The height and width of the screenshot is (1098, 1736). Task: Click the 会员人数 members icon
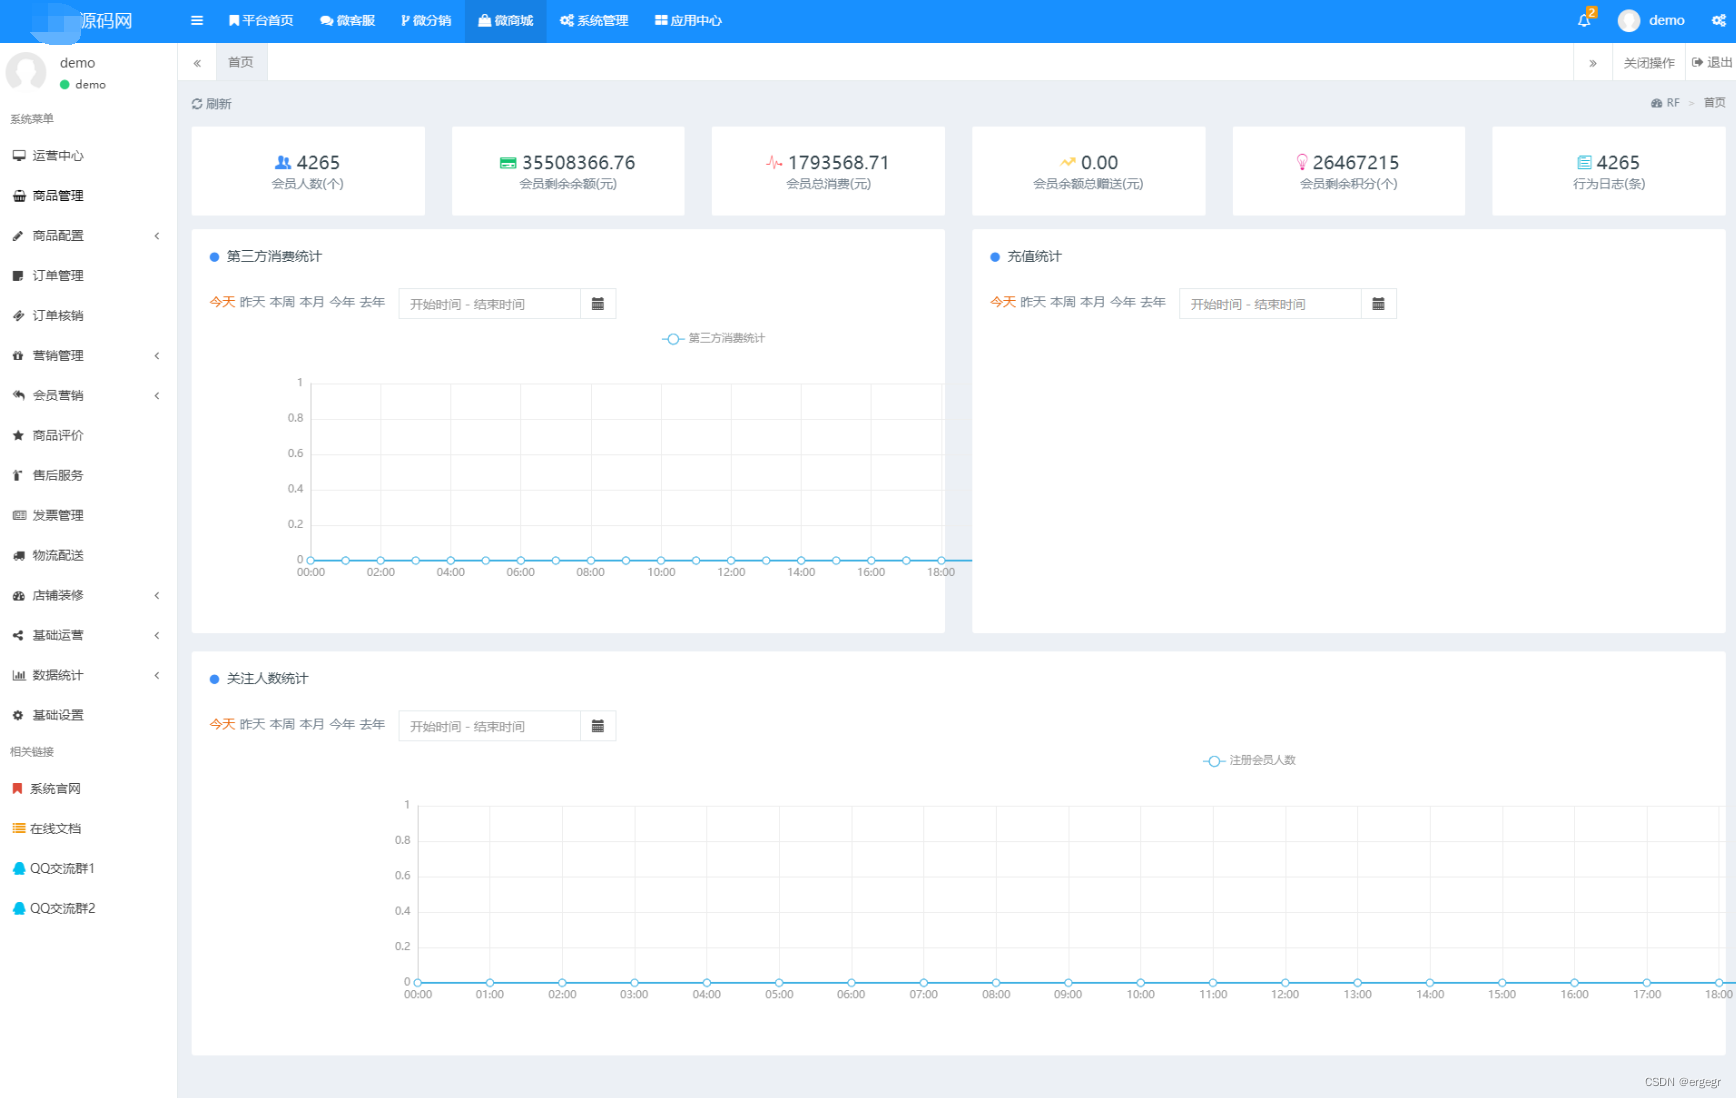pyautogui.click(x=283, y=162)
